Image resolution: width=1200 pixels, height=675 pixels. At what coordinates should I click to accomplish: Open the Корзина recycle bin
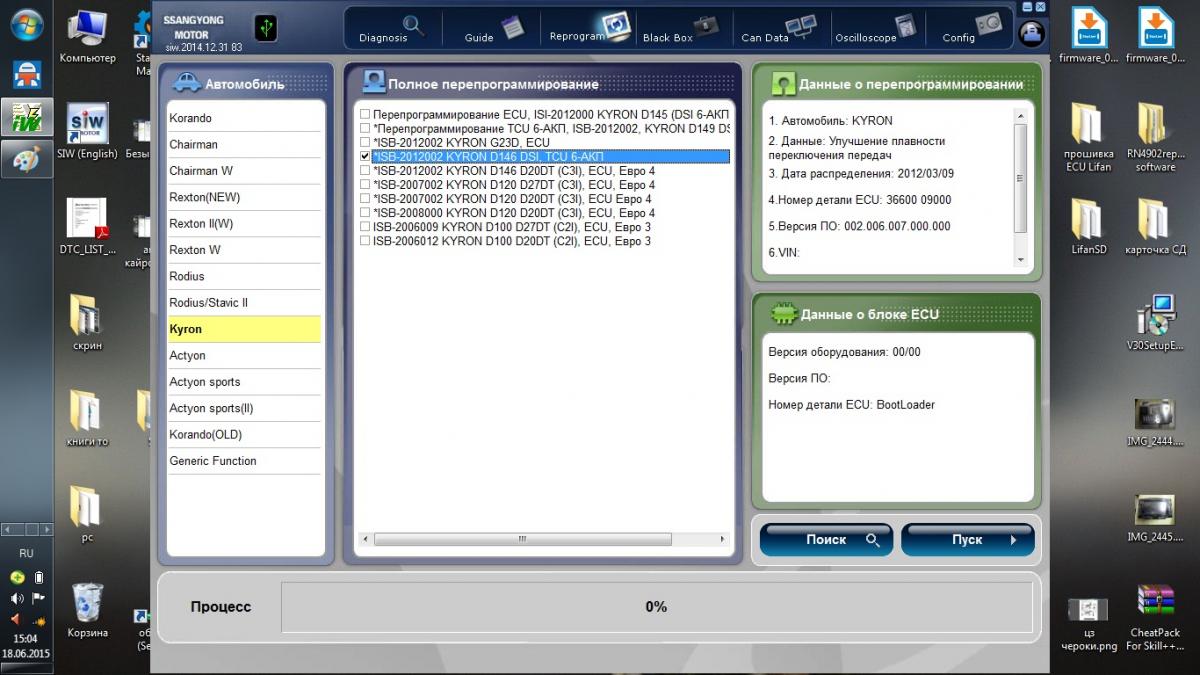[87, 609]
